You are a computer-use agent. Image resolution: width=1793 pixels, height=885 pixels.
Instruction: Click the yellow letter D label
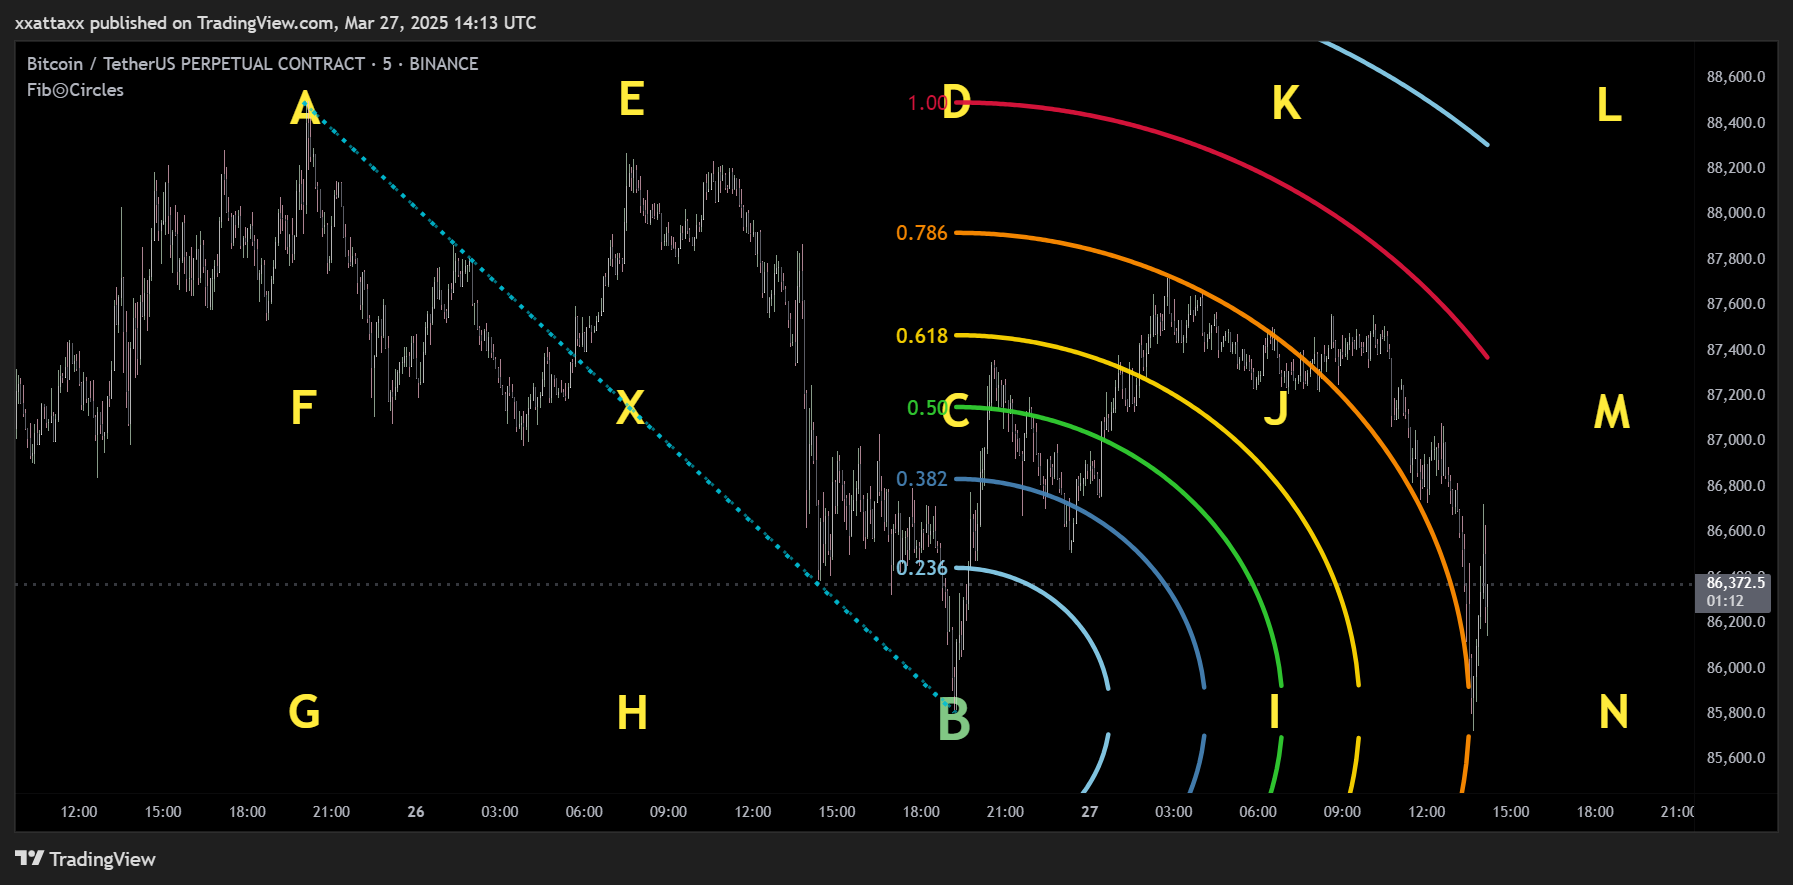(x=957, y=102)
